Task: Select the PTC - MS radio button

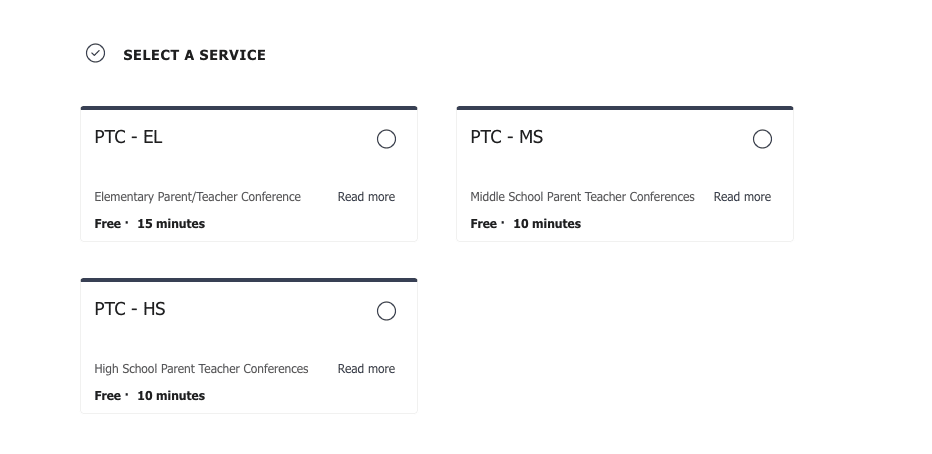Action: [x=762, y=139]
